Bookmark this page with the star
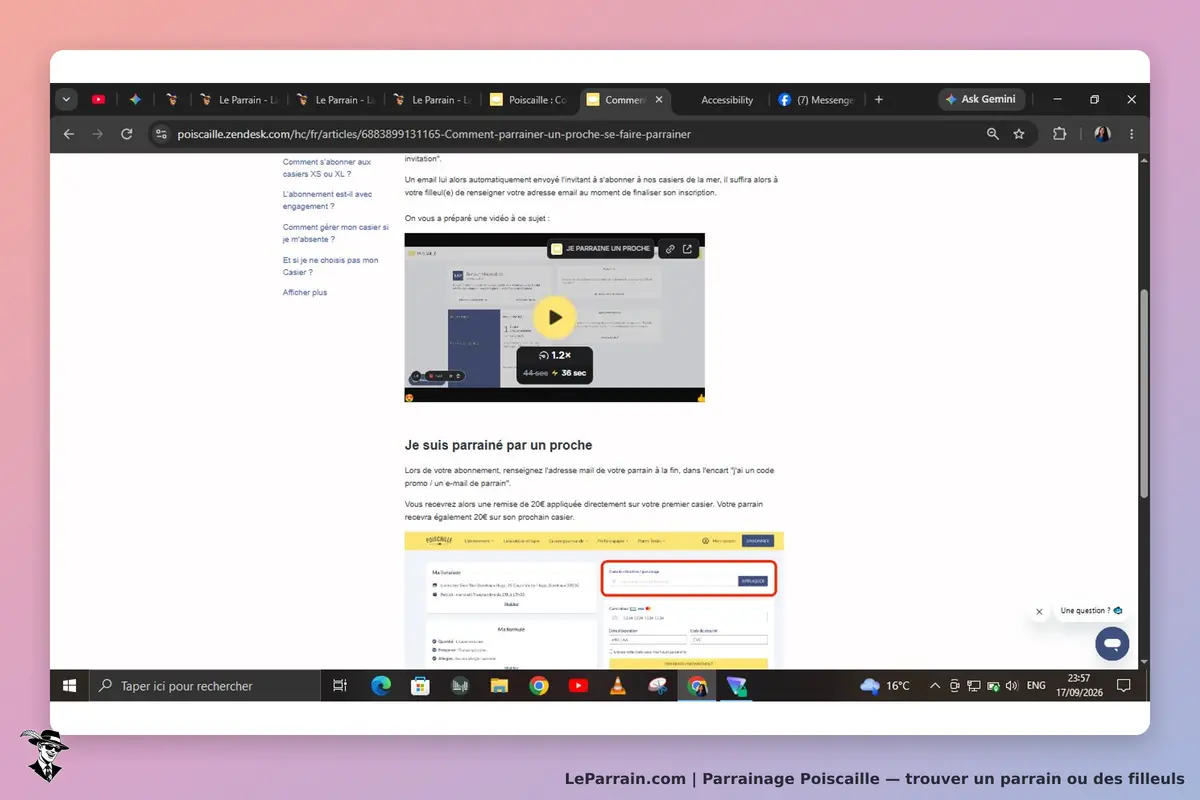The width and height of the screenshot is (1200, 800). [1019, 134]
